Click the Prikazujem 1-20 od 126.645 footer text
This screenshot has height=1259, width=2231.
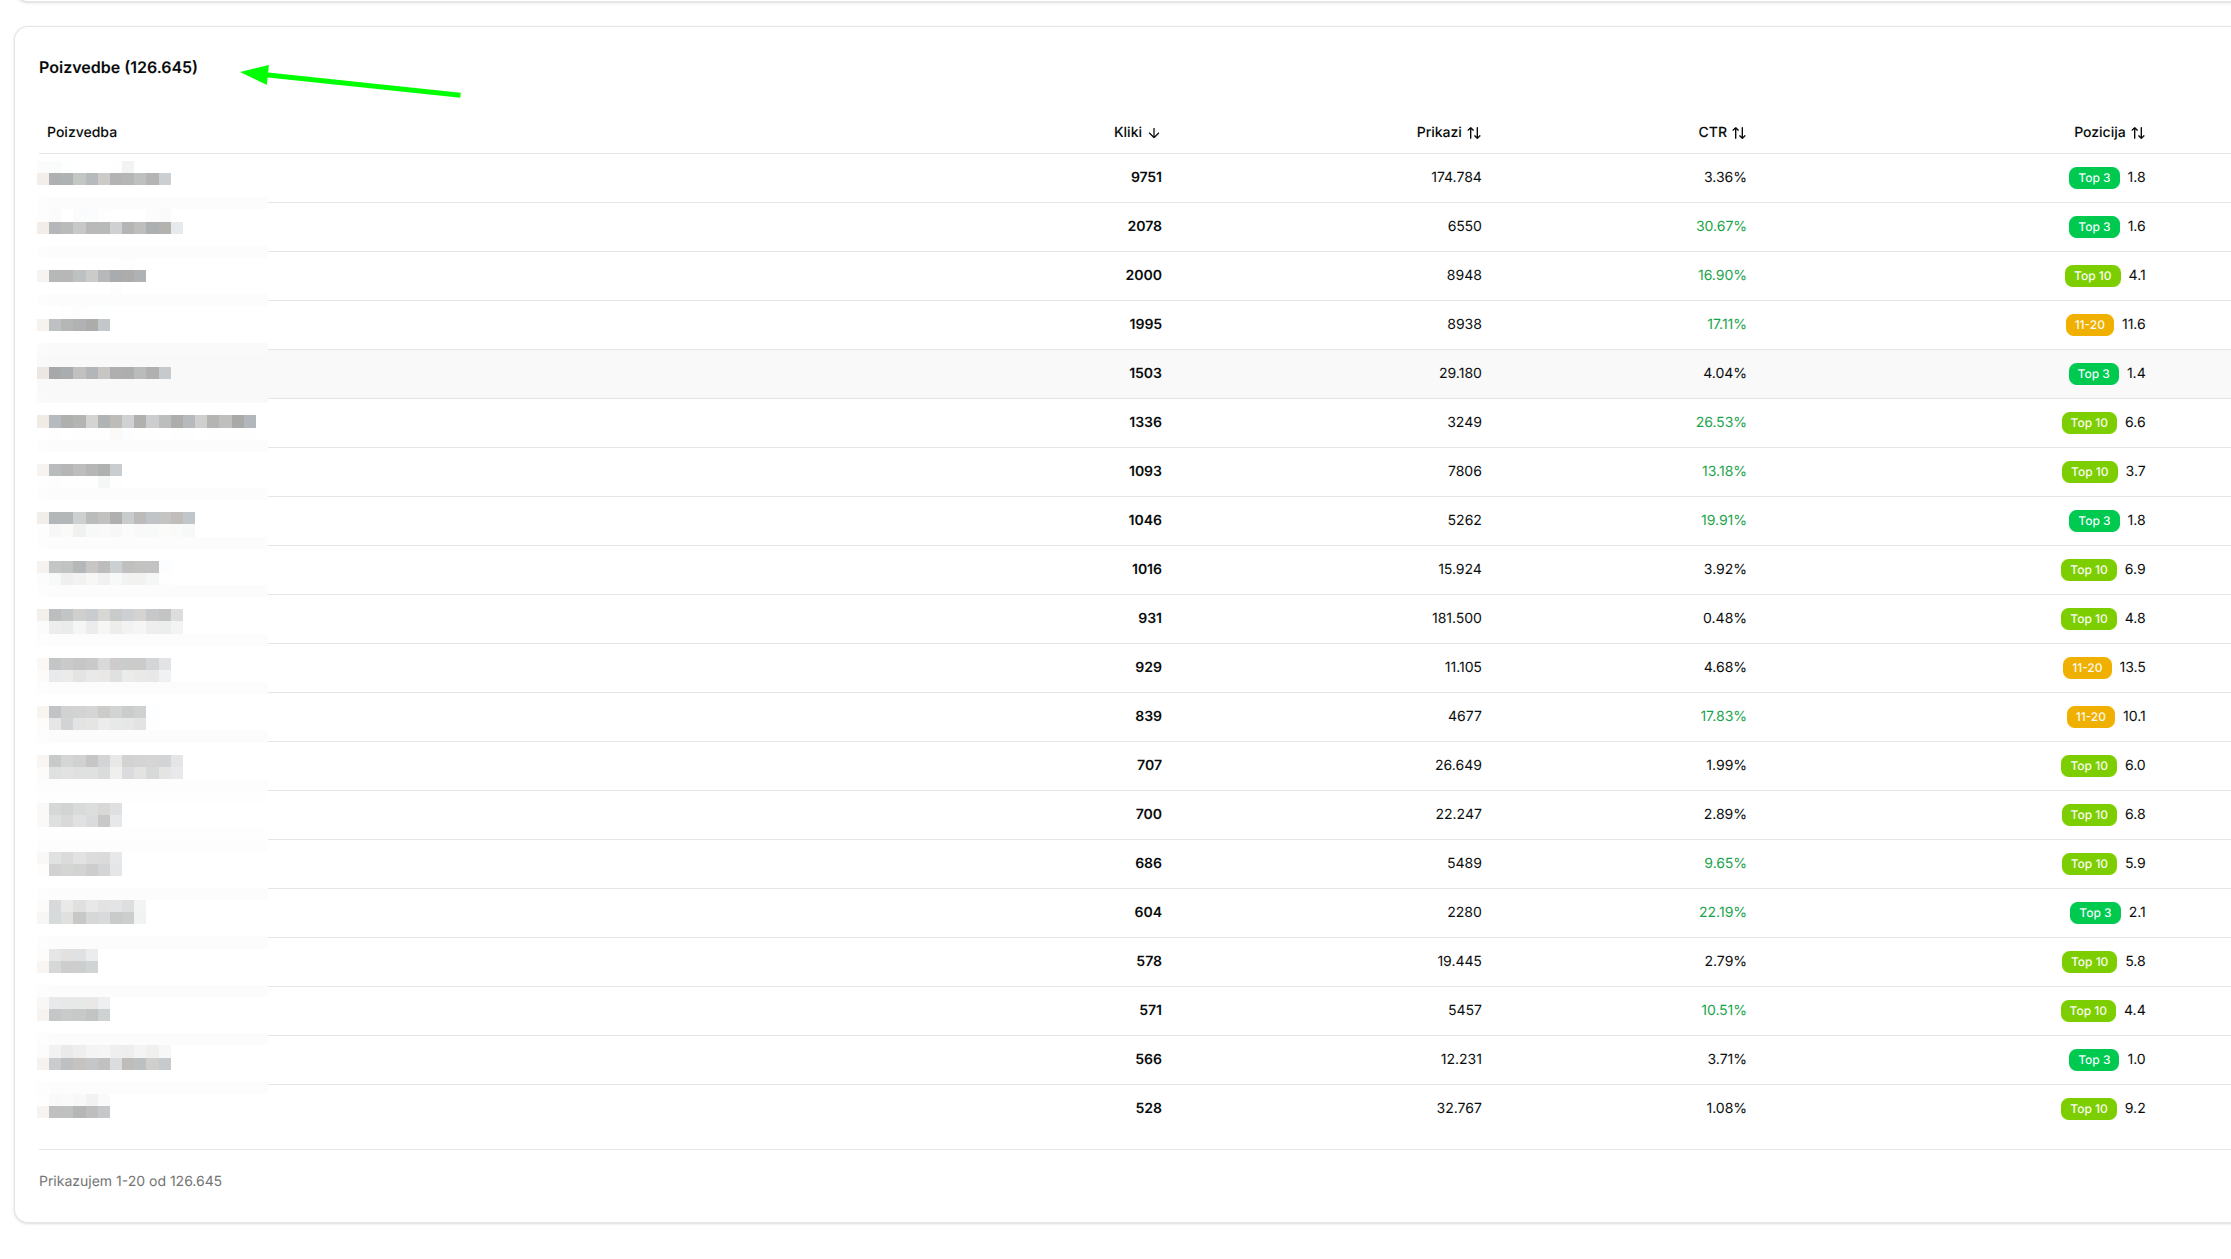pyautogui.click(x=130, y=1181)
